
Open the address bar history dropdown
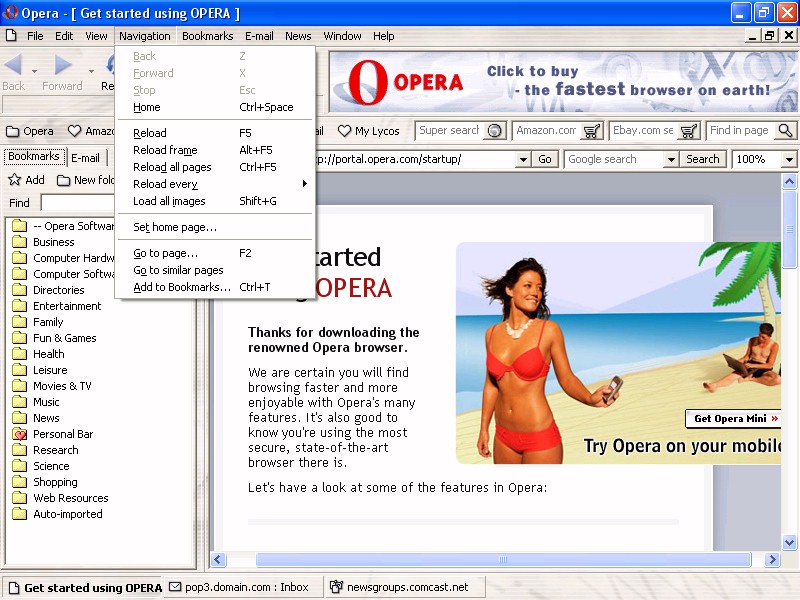(522, 159)
